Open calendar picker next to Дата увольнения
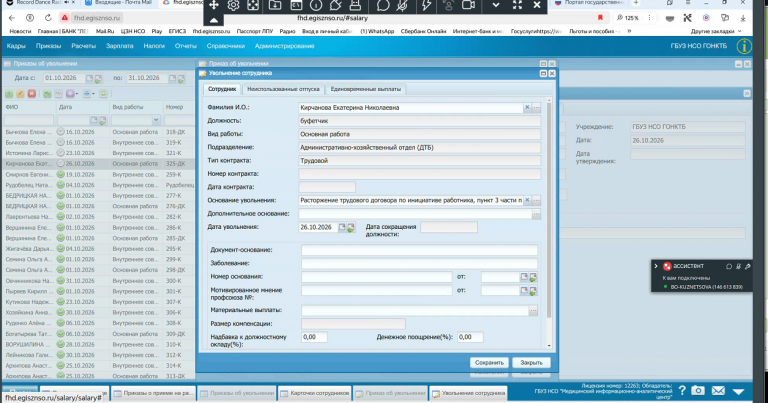 (342, 227)
